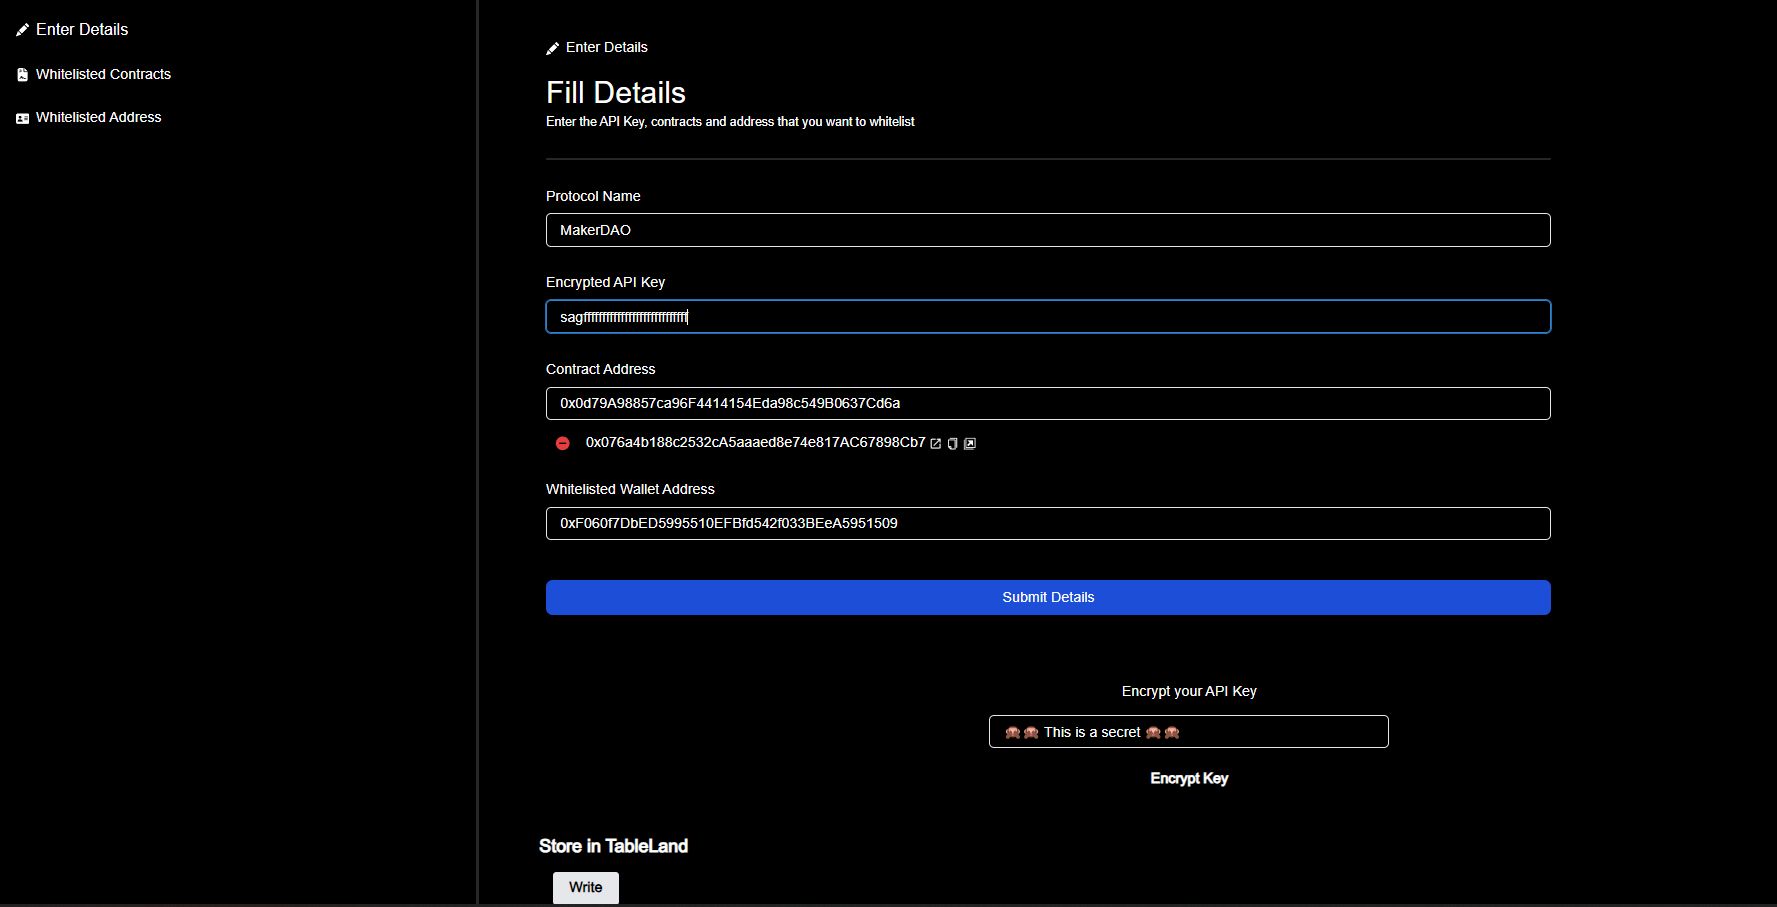Click the Contract Address label
The image size is (1777, 907).
(x=600, y=369)
